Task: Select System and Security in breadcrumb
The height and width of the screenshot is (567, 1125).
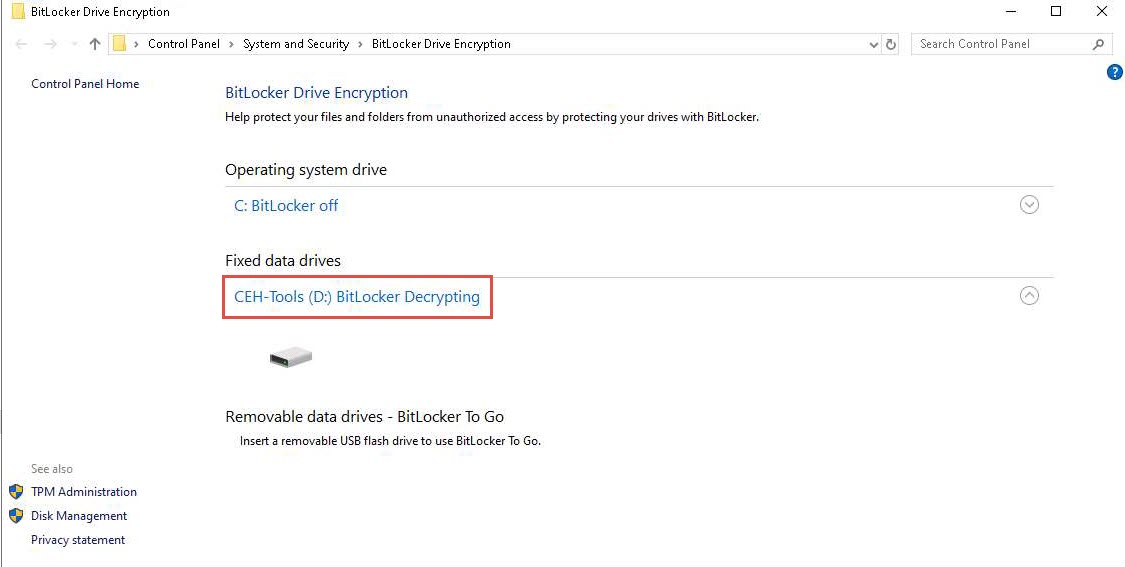Action: click(296, 44)
